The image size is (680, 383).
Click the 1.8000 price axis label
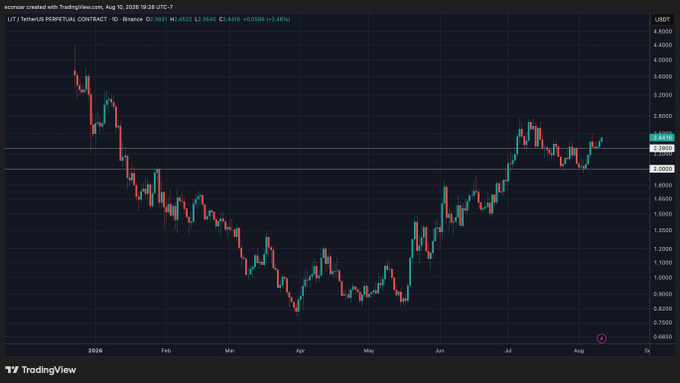(662, 185)
